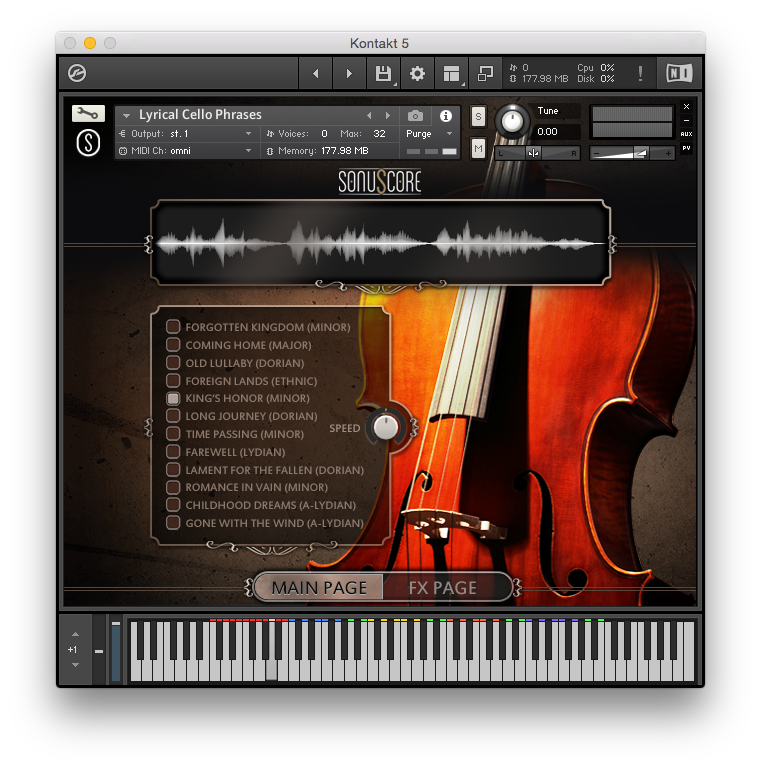The height and width of the screenshot is (768, 761).
Task: Open the Output st. 1 dropdown
Action: pos(187,133)
